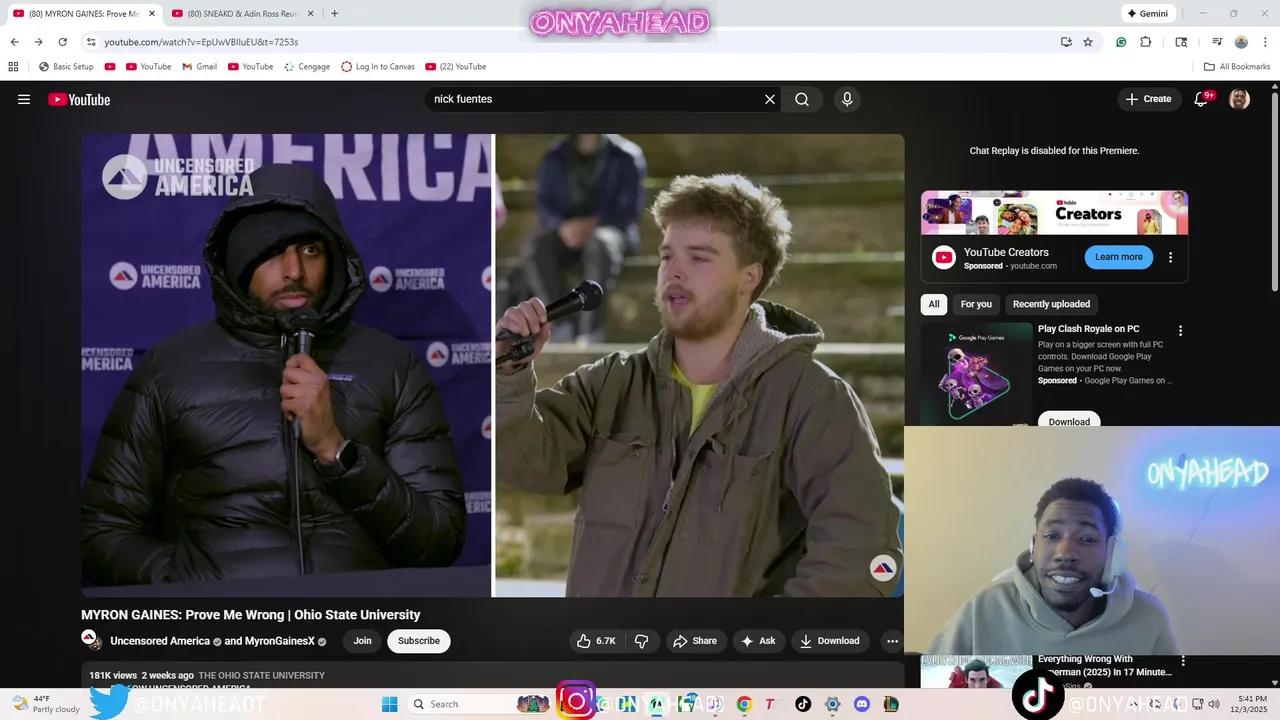Open Uncensored America channel link
This screenshot has width=1280, height=720.
(160, 641)
